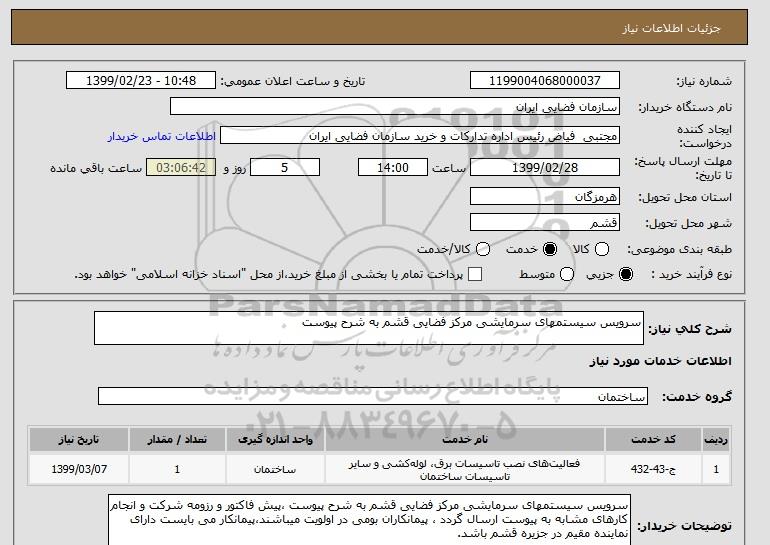This screenshot has height=545, width=770.
Task: Click the request creator field
Action: (420, 136)
